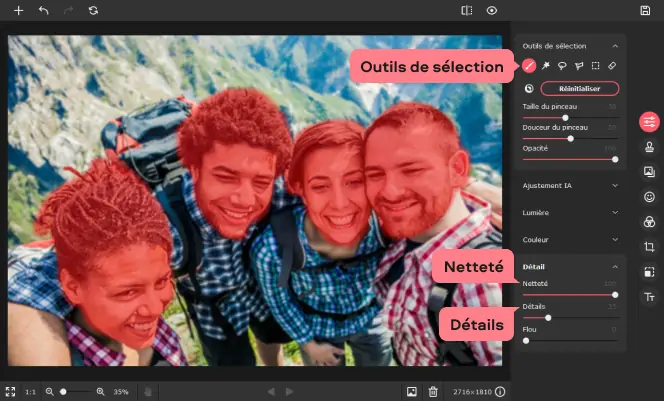Click the zoom in magnifier
The height and width of the screenshot is (401, 664).
click(100, 392)
